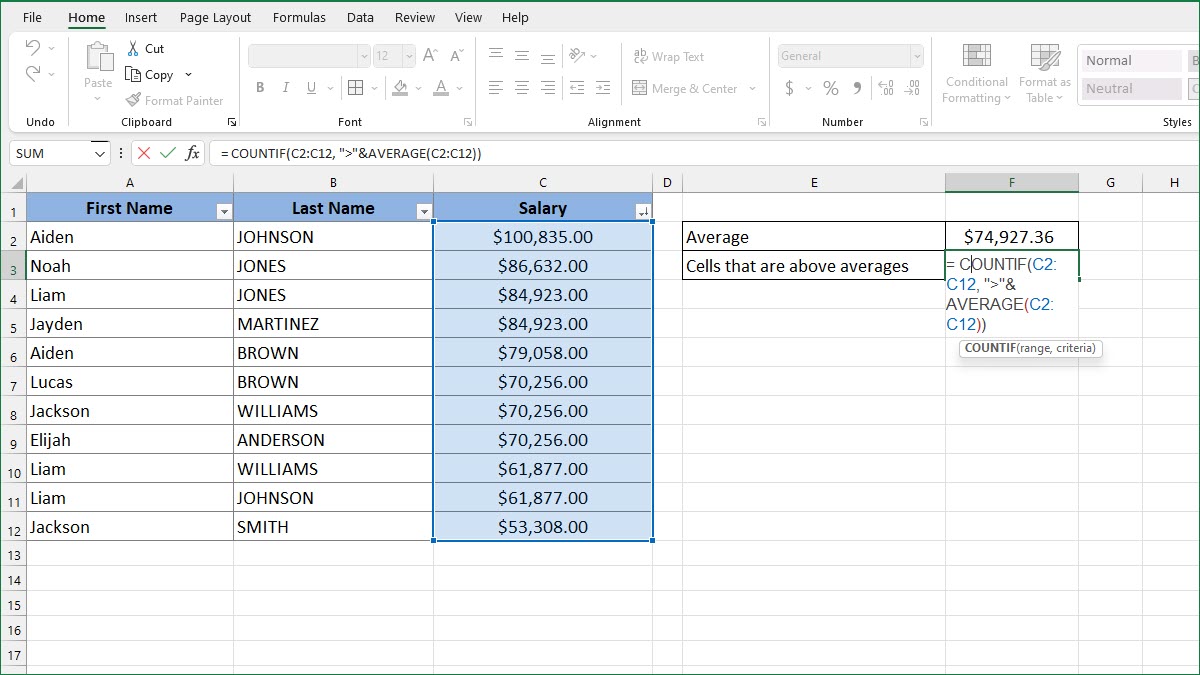The width and height of the screenshot is (1200, 675).
Task: Expand Format as Table menu
Action: (1044, 73)
